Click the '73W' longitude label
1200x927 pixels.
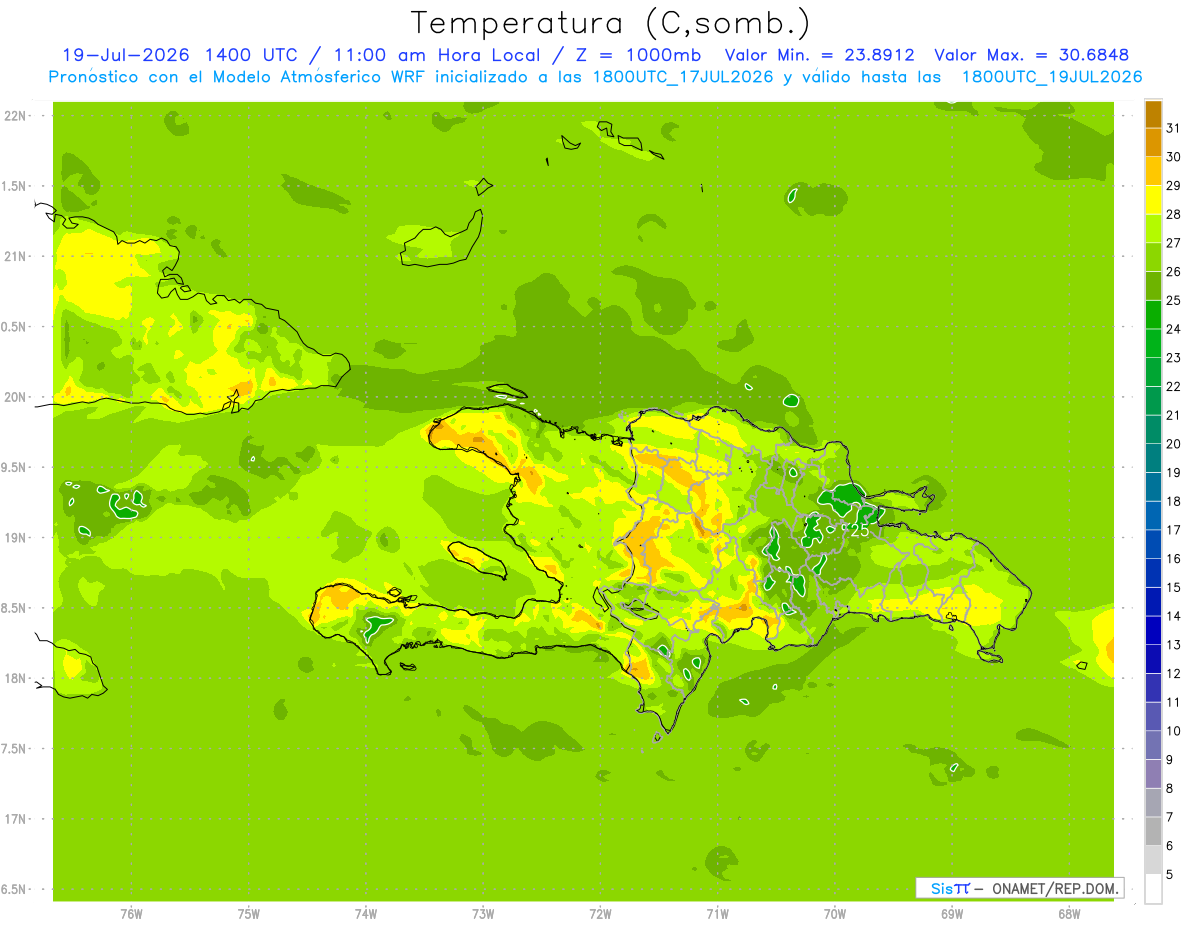click(483, 914)
